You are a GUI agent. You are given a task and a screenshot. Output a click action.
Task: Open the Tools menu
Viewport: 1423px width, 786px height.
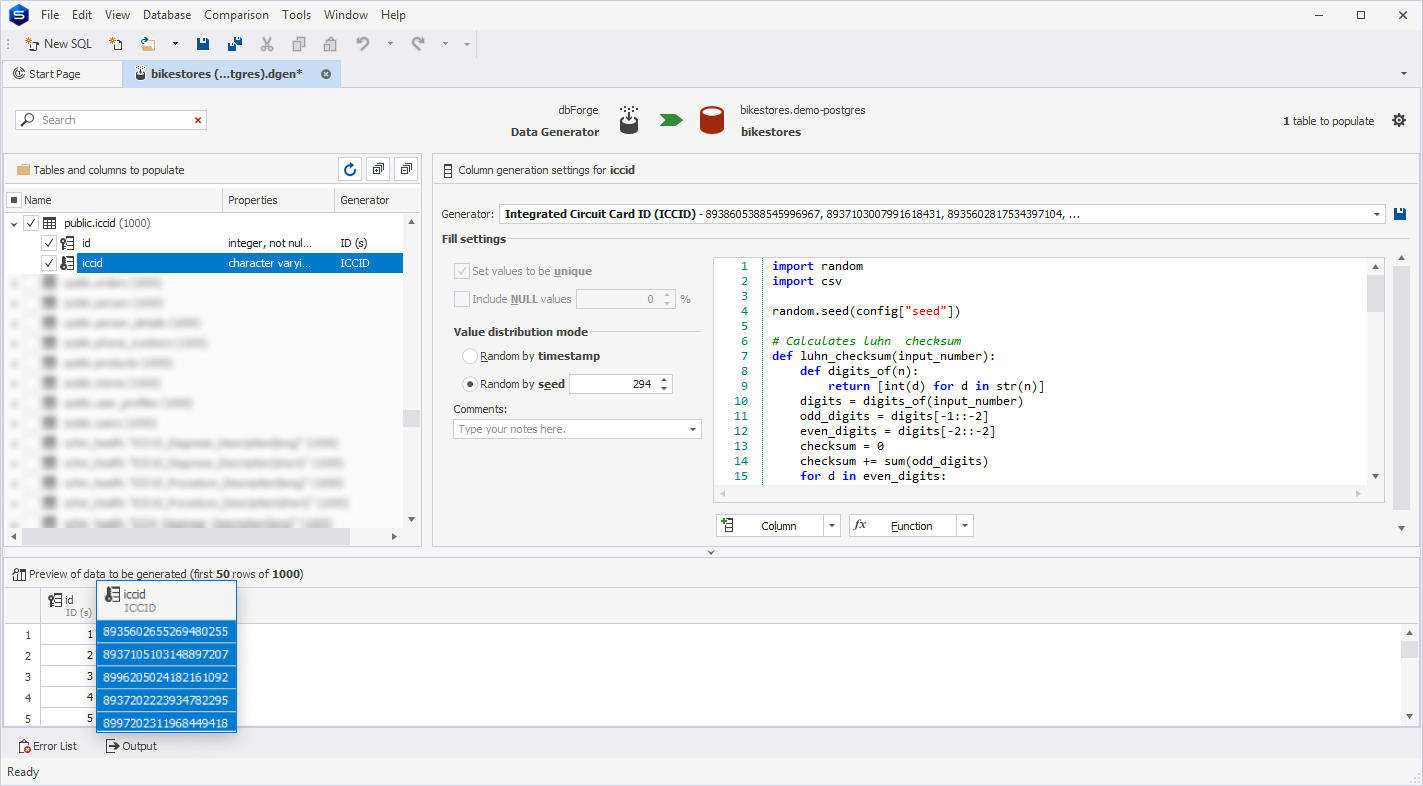point(296,15)
